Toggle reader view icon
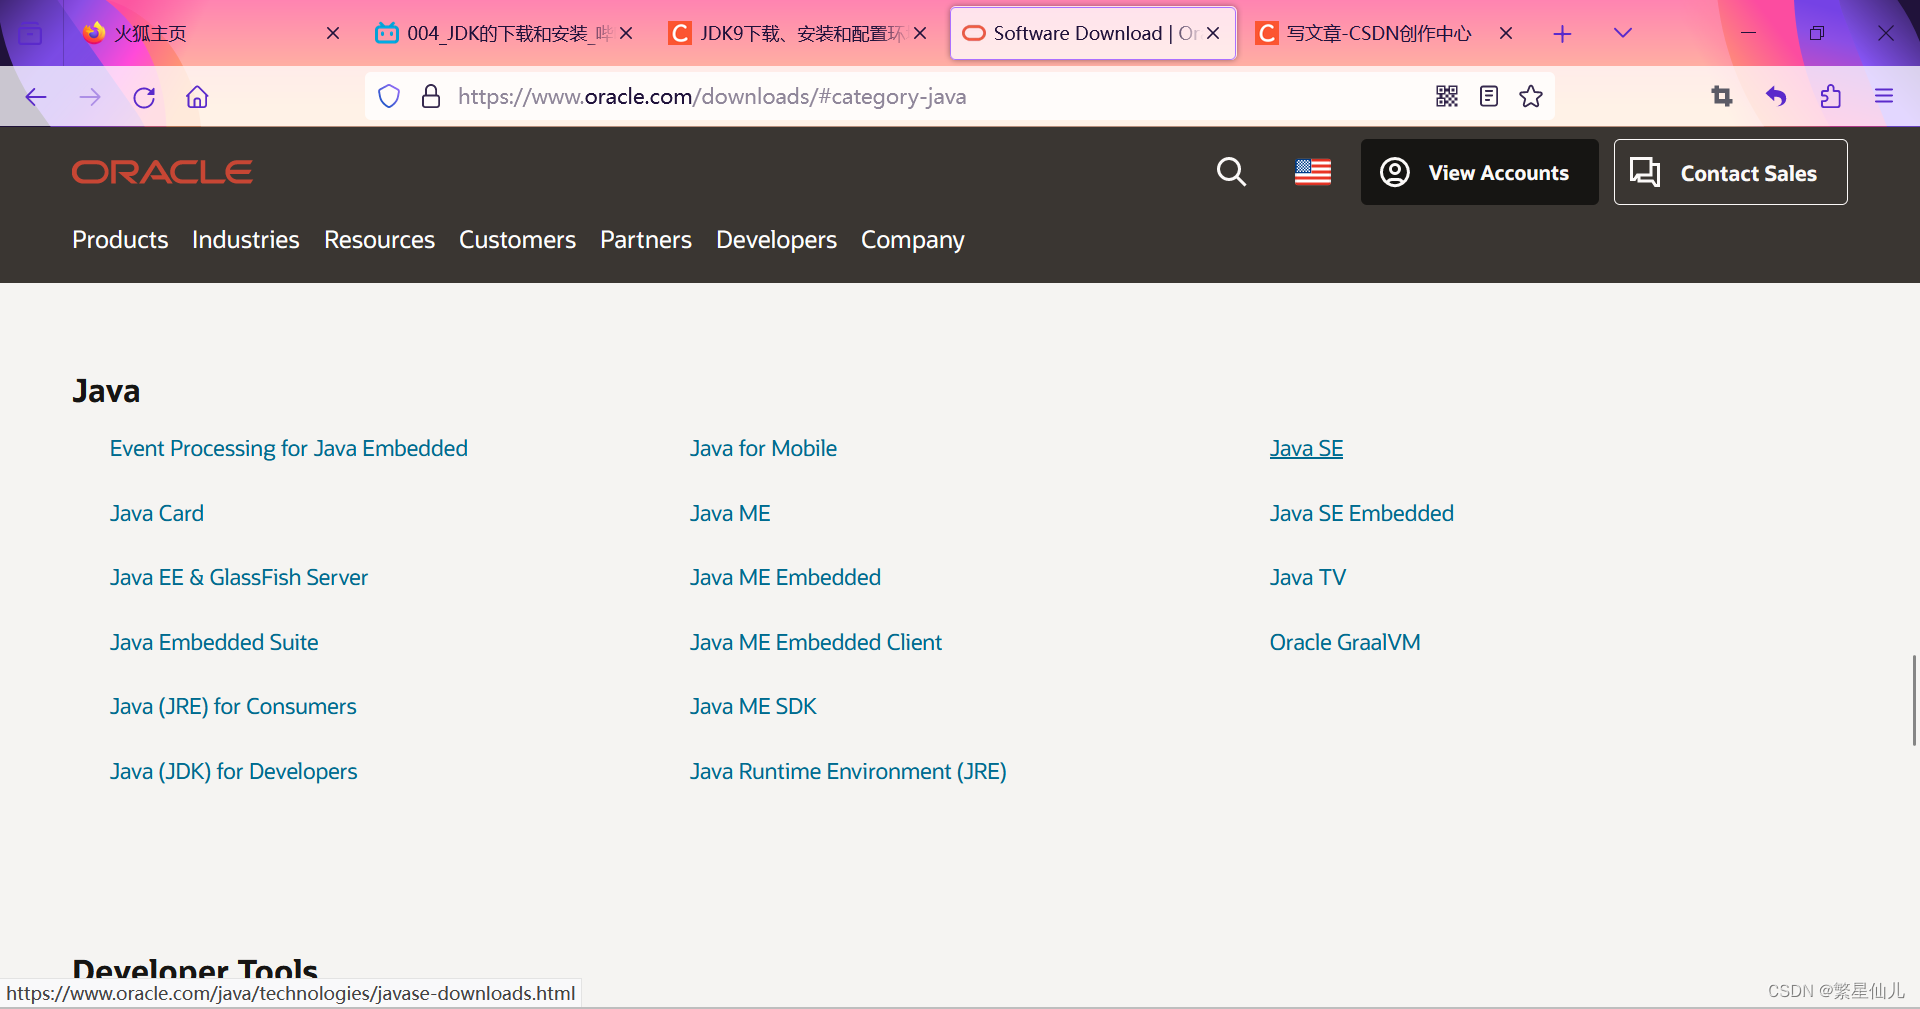The image size is (1920, 1009). [1489, 96]
